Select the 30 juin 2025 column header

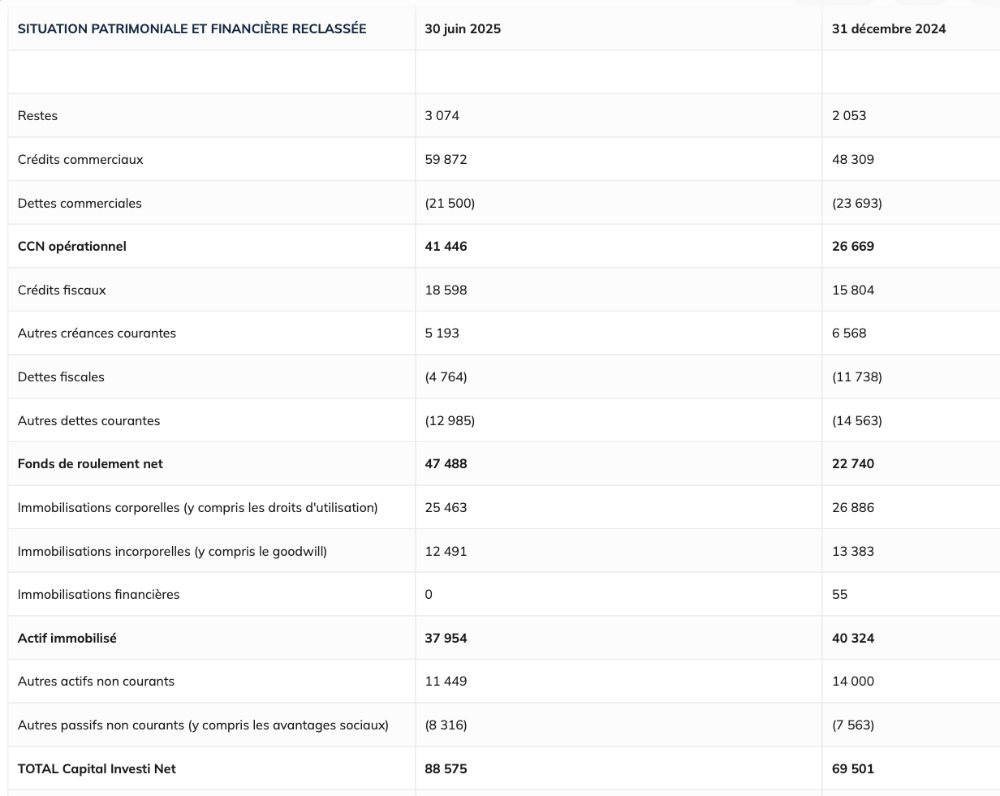(463, 29)
